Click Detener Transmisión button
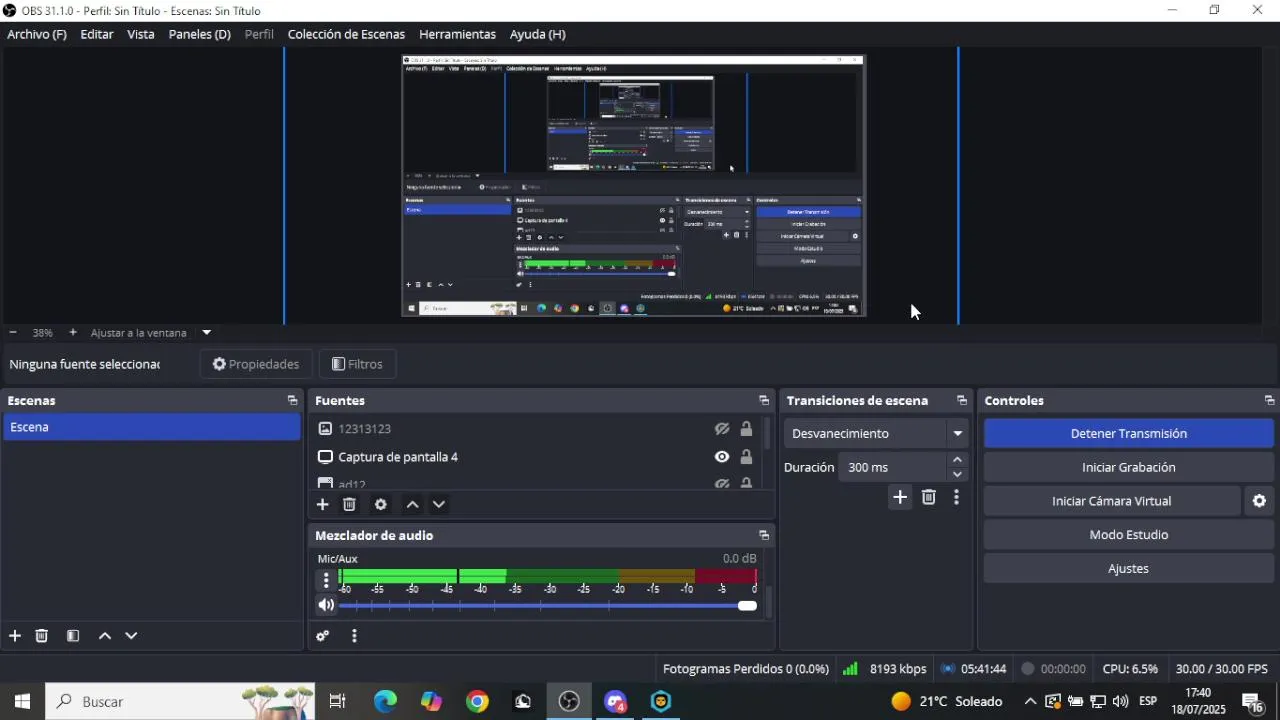The width and height of the screenshot is (1280, 720). click(1129, 433)
